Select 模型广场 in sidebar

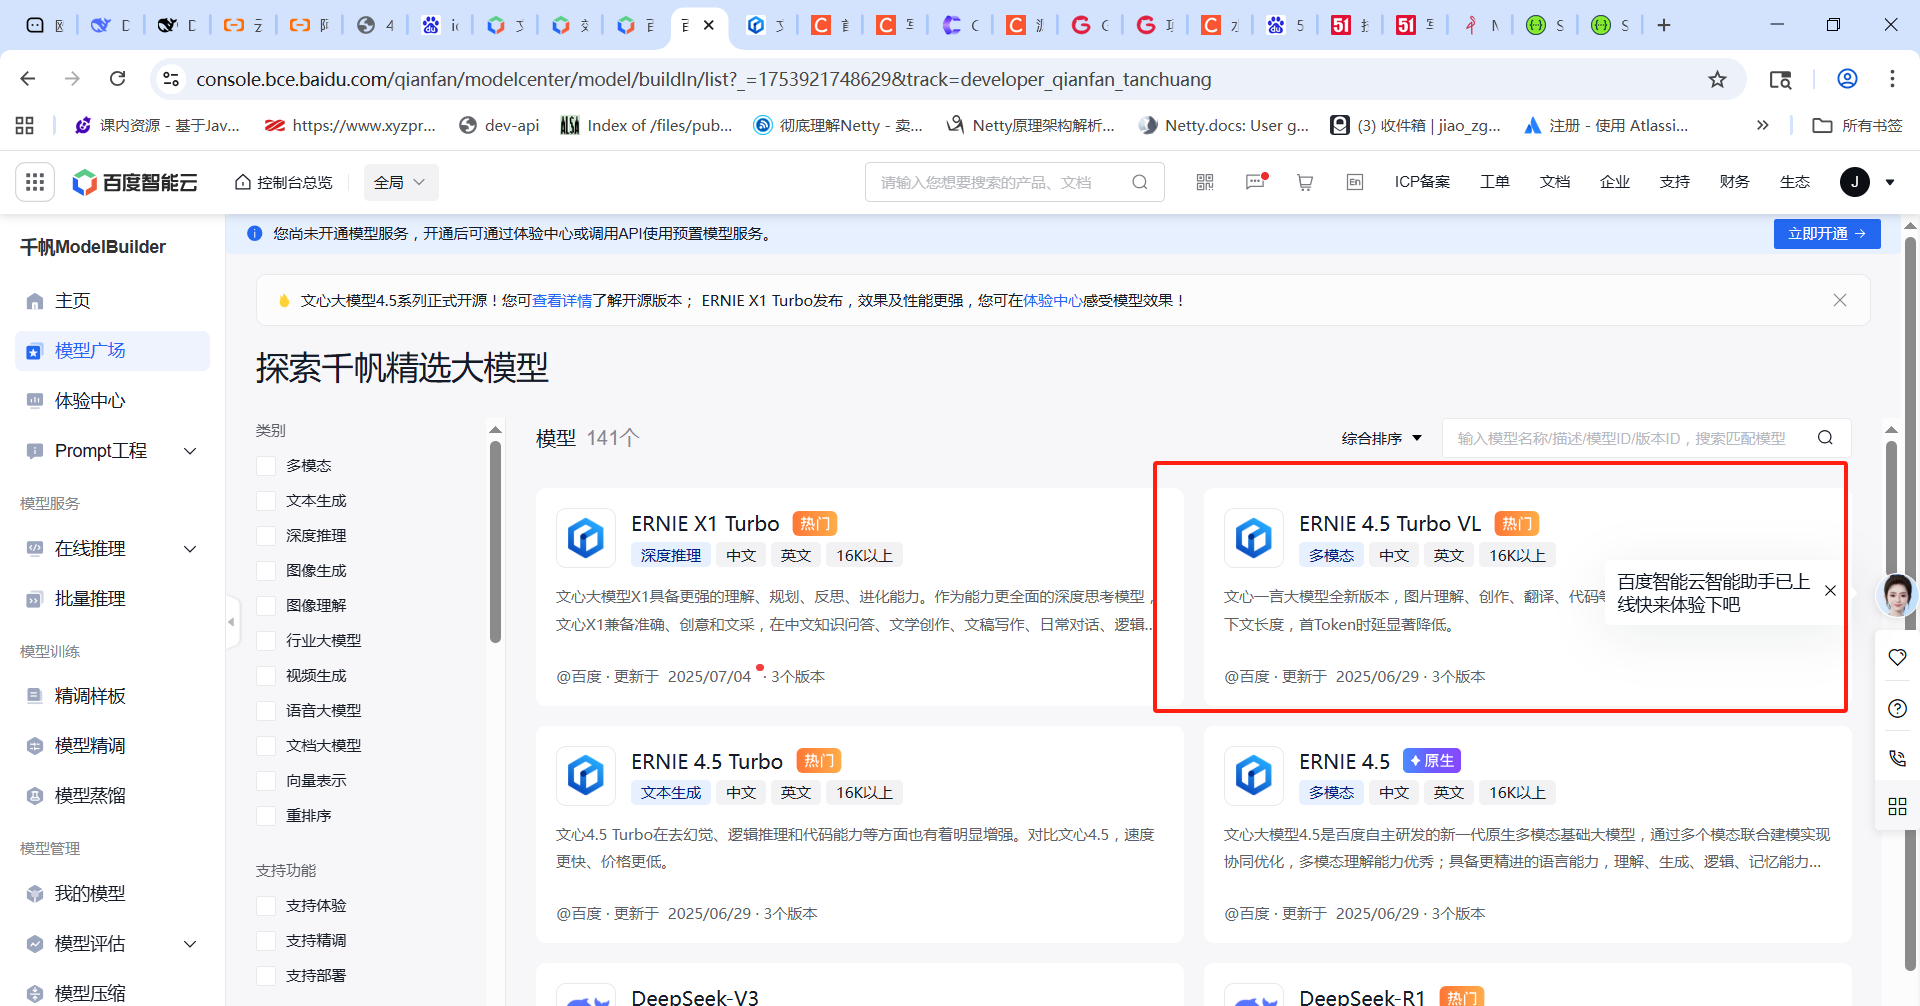click(x=112, y=351)
